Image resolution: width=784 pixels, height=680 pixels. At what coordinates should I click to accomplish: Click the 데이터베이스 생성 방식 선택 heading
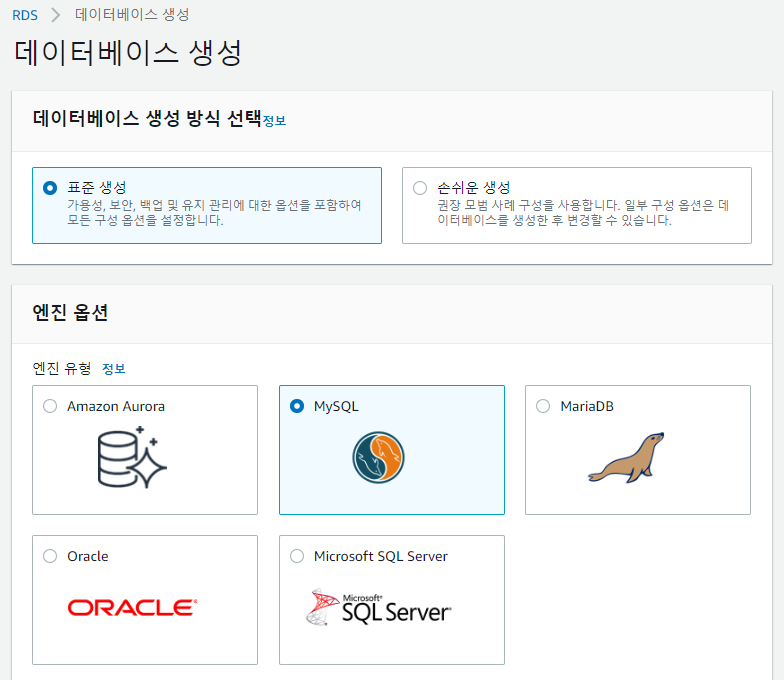(146, 118)
